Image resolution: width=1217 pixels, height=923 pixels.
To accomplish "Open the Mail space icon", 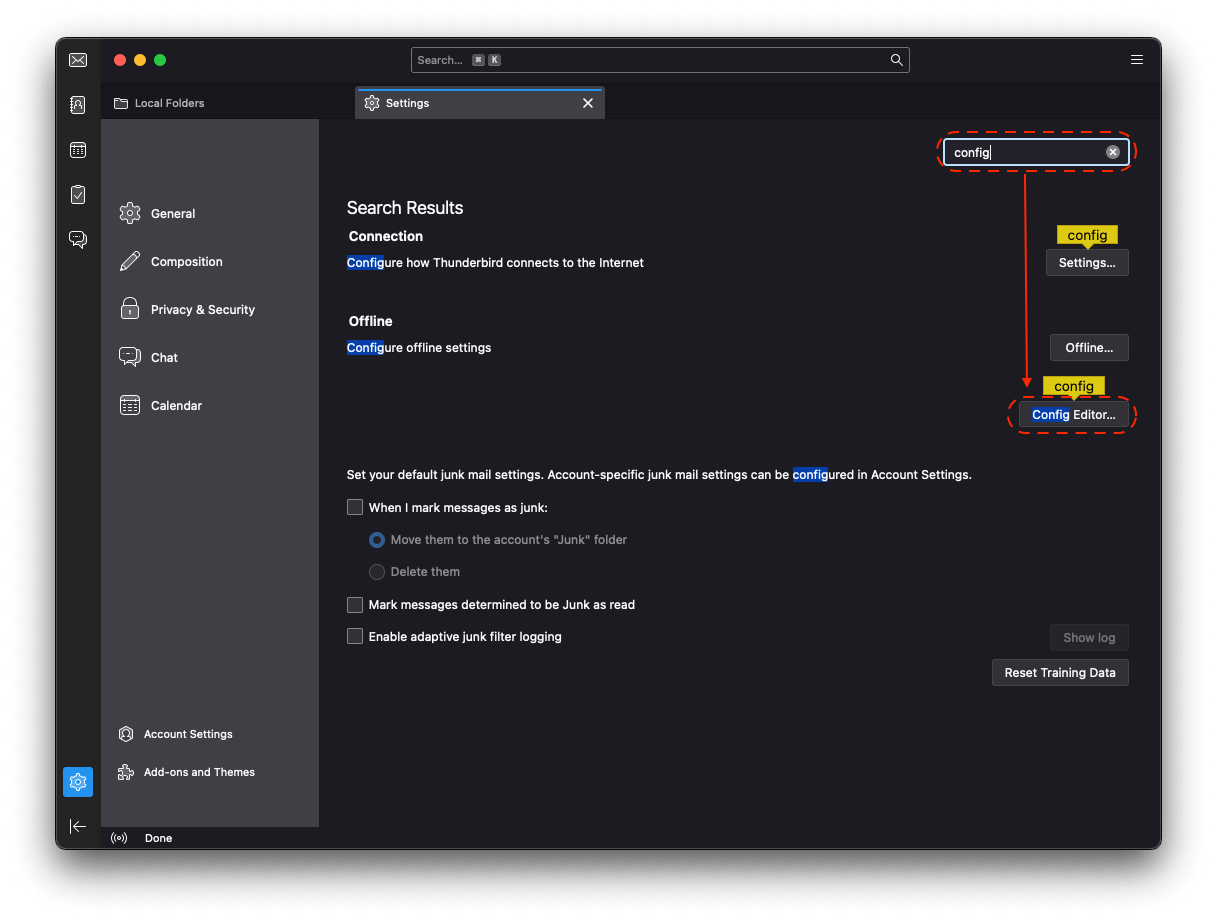I will coord(78,60).
